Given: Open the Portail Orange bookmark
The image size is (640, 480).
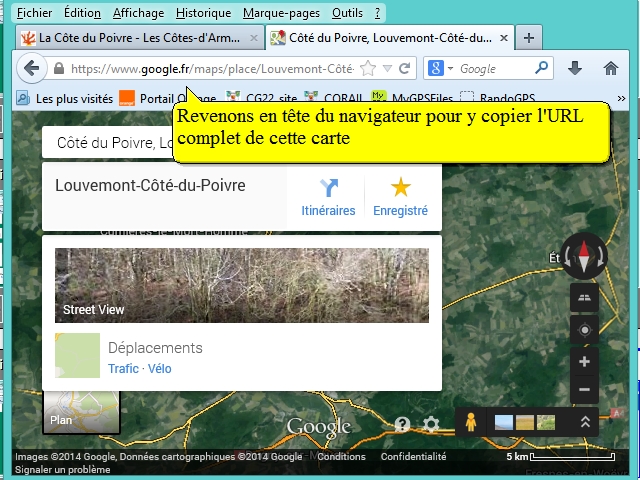Looking at the screenshot, I should [x=167, y=98].
